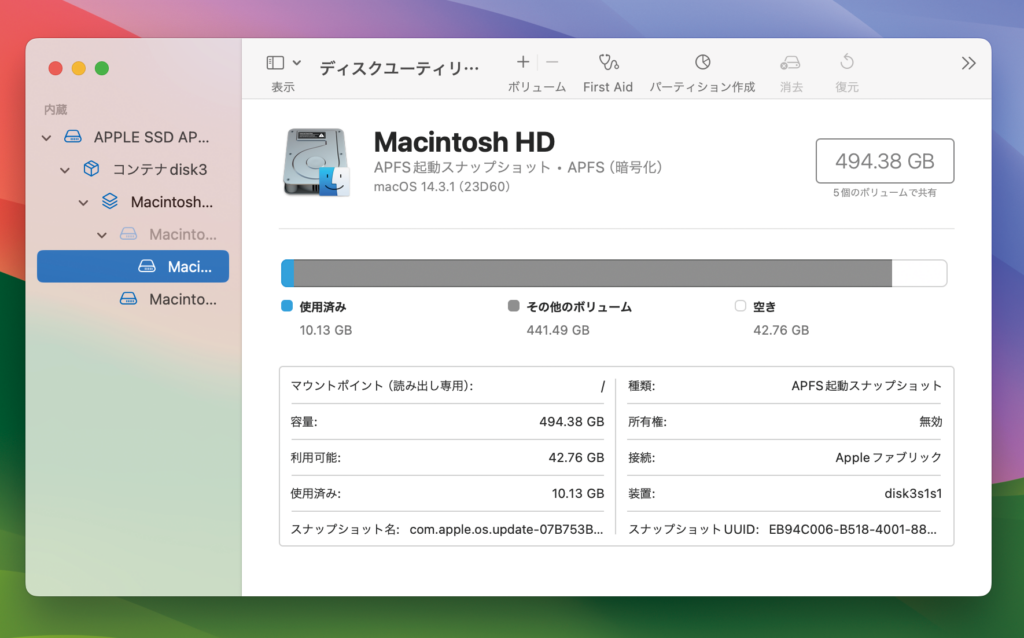Click the スナップショット UUID value

(x=852, y=530)
